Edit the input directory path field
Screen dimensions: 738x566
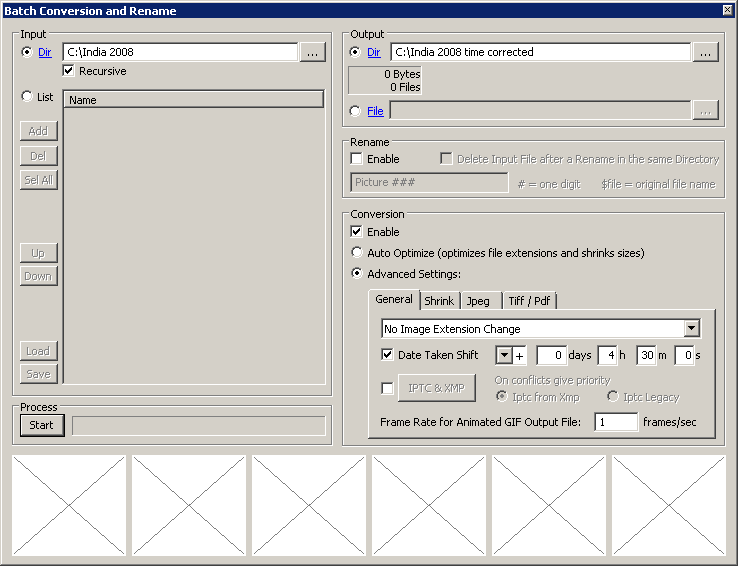tap(180, 52)
